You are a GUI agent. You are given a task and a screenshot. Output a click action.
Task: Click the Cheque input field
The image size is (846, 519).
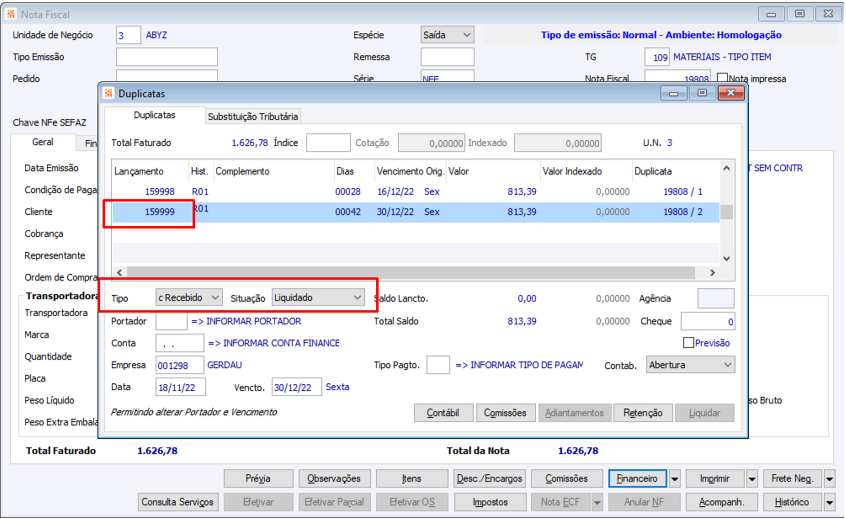(x=707, y=321)
